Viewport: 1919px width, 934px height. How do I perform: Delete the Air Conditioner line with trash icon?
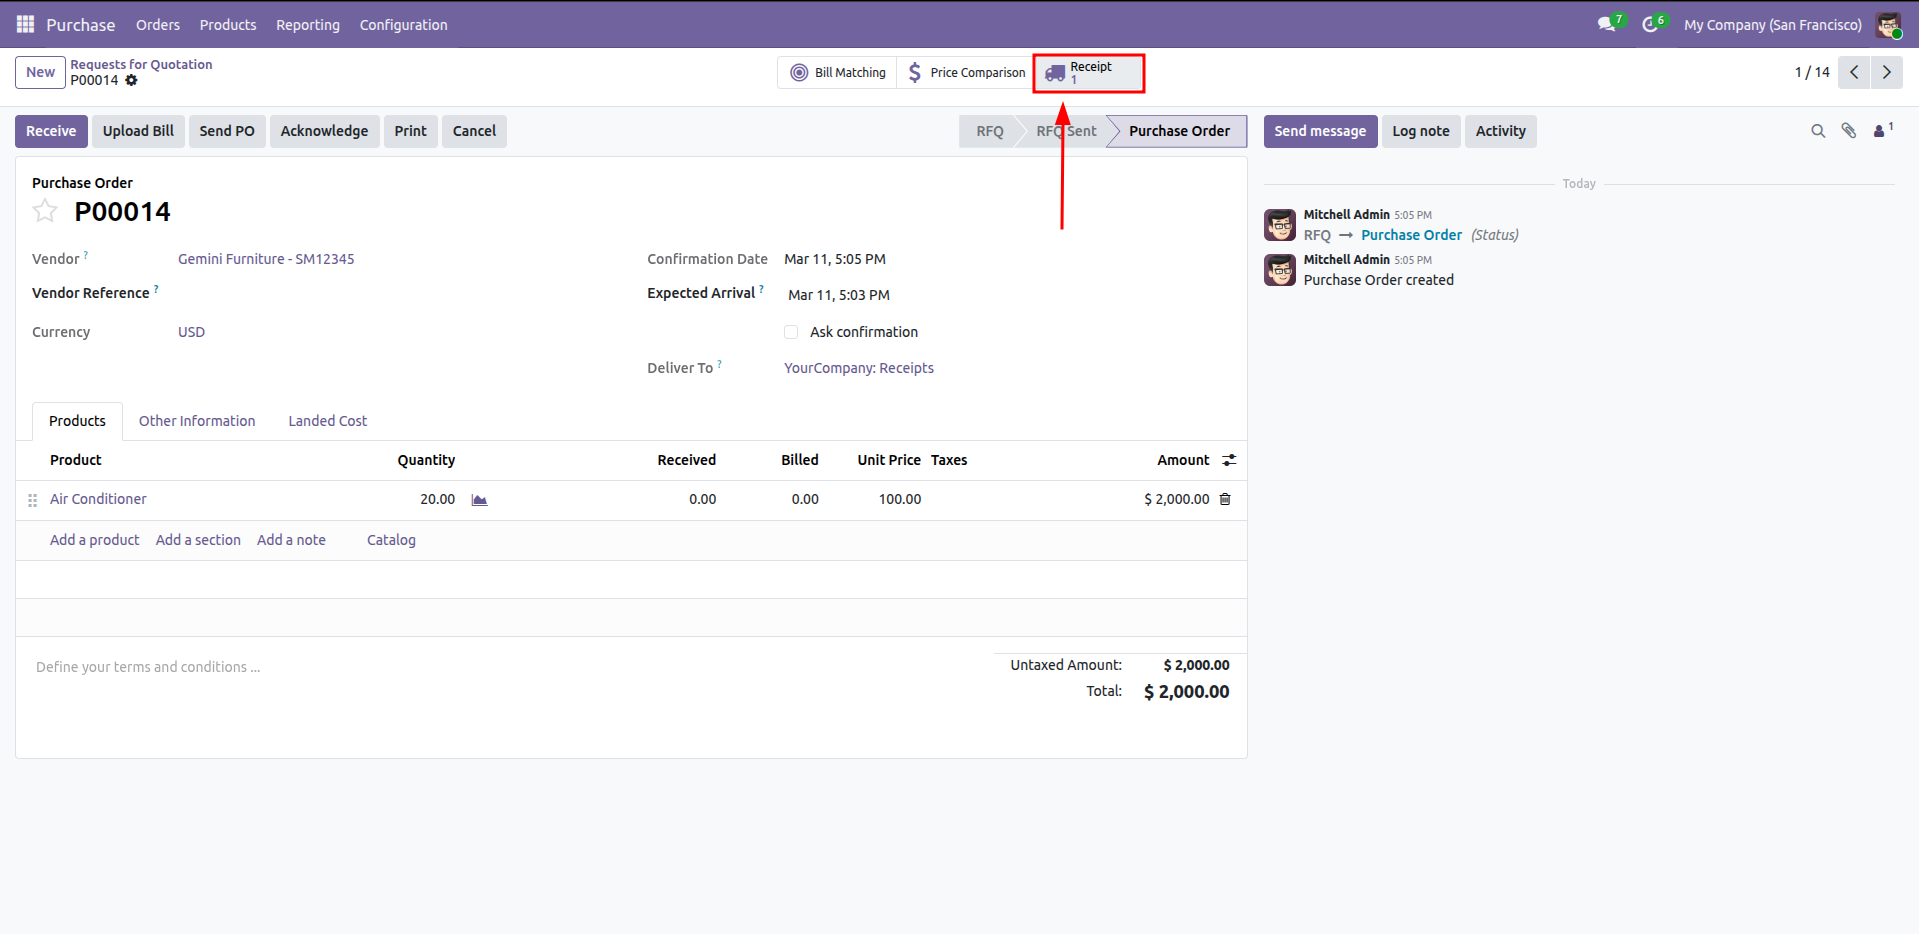coord(1225,499)
